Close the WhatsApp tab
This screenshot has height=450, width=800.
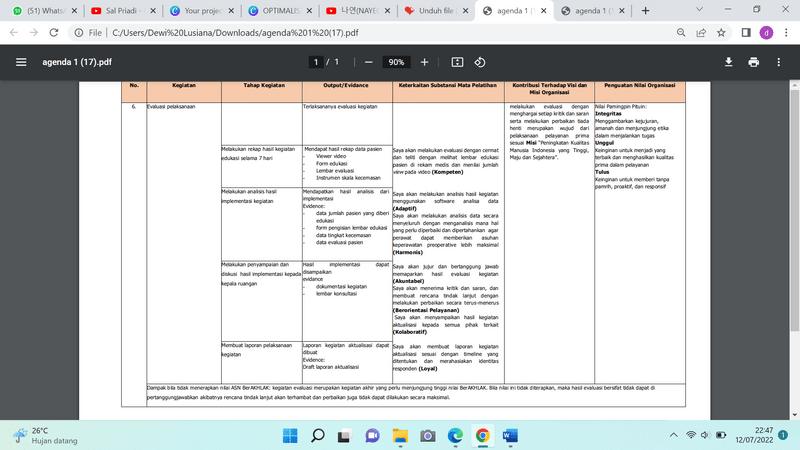(74, 11)
